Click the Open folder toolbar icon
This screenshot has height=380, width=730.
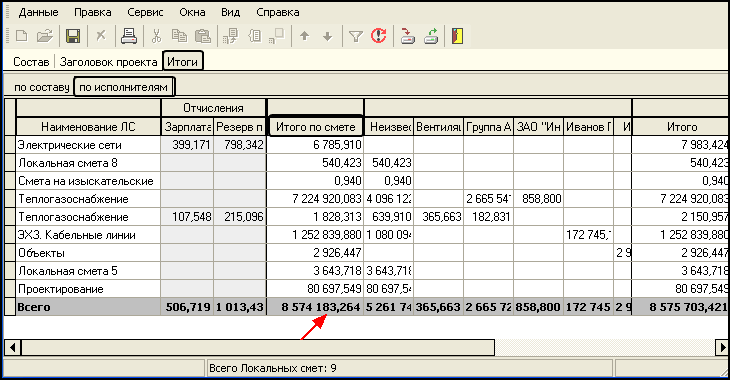click(45, 36)
